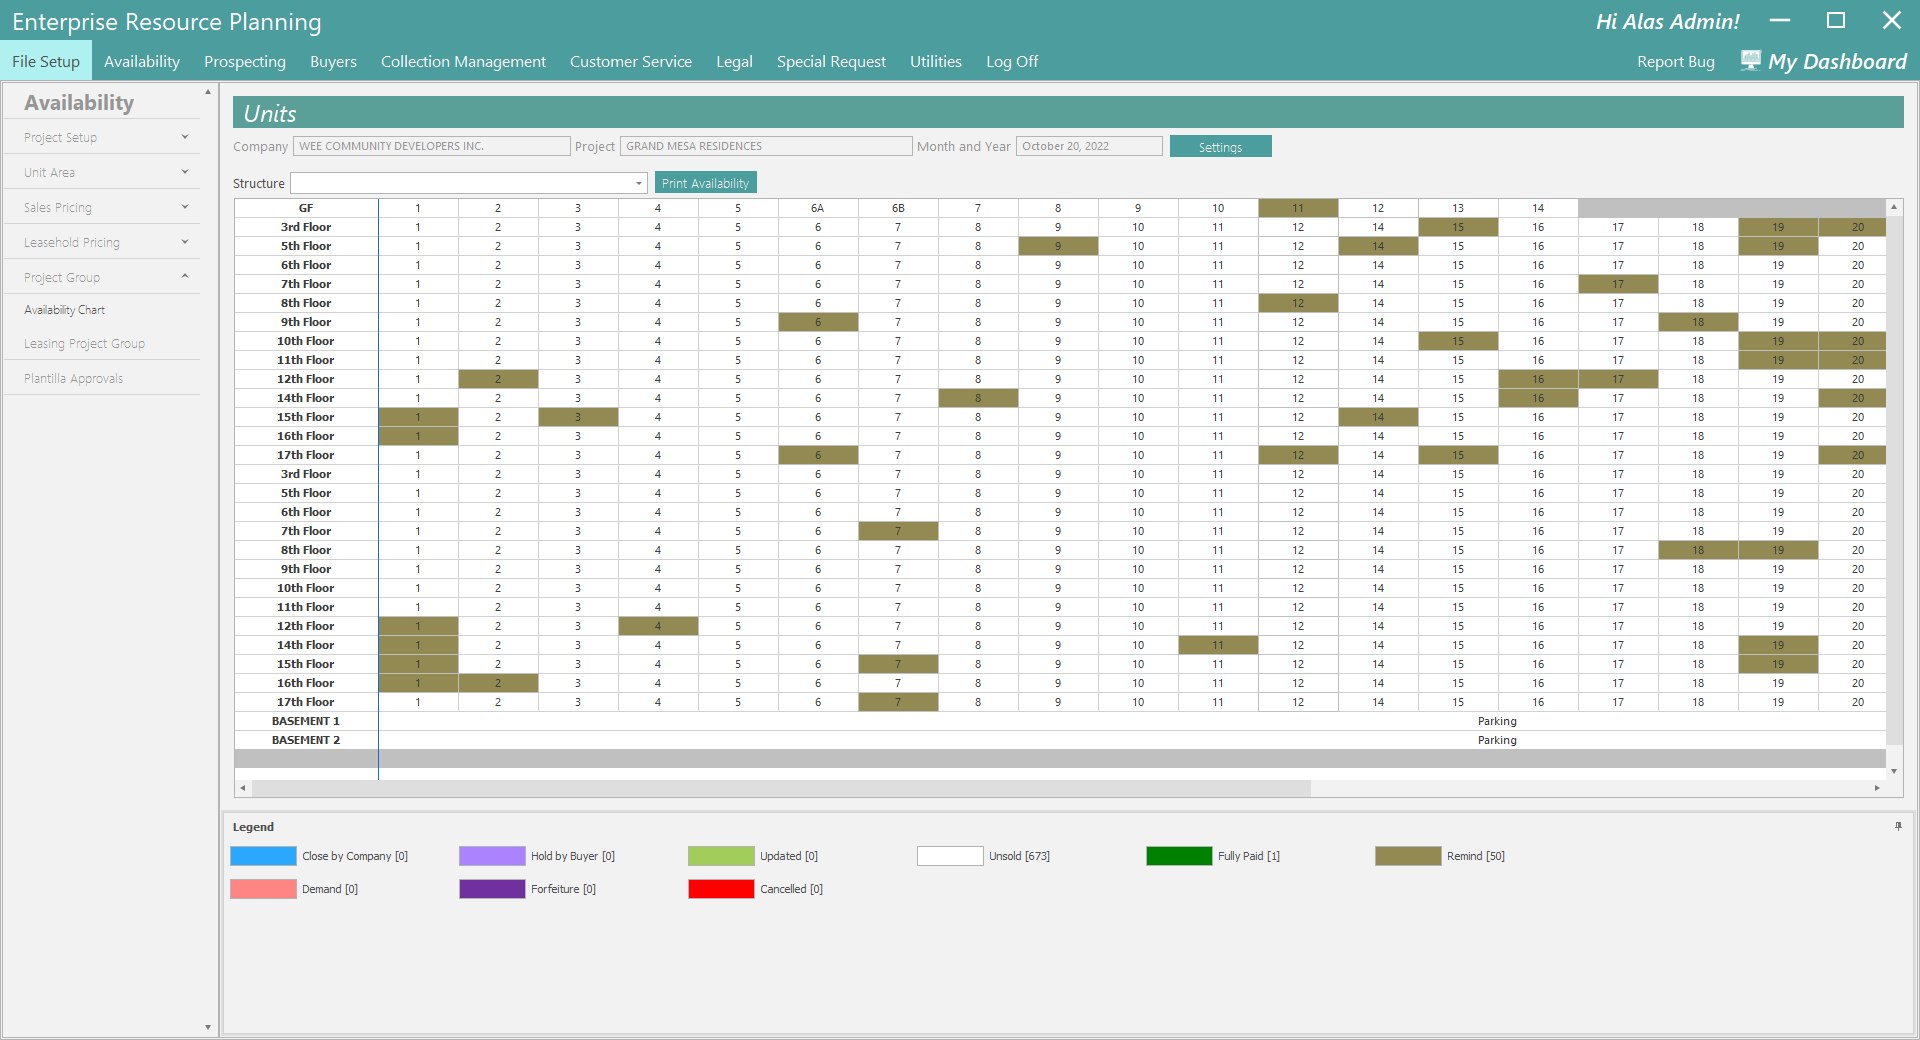Click the Print Availability button

pos(705,183)
